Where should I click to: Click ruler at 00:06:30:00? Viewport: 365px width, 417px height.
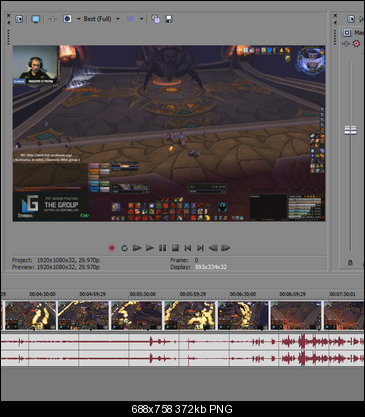243,294
